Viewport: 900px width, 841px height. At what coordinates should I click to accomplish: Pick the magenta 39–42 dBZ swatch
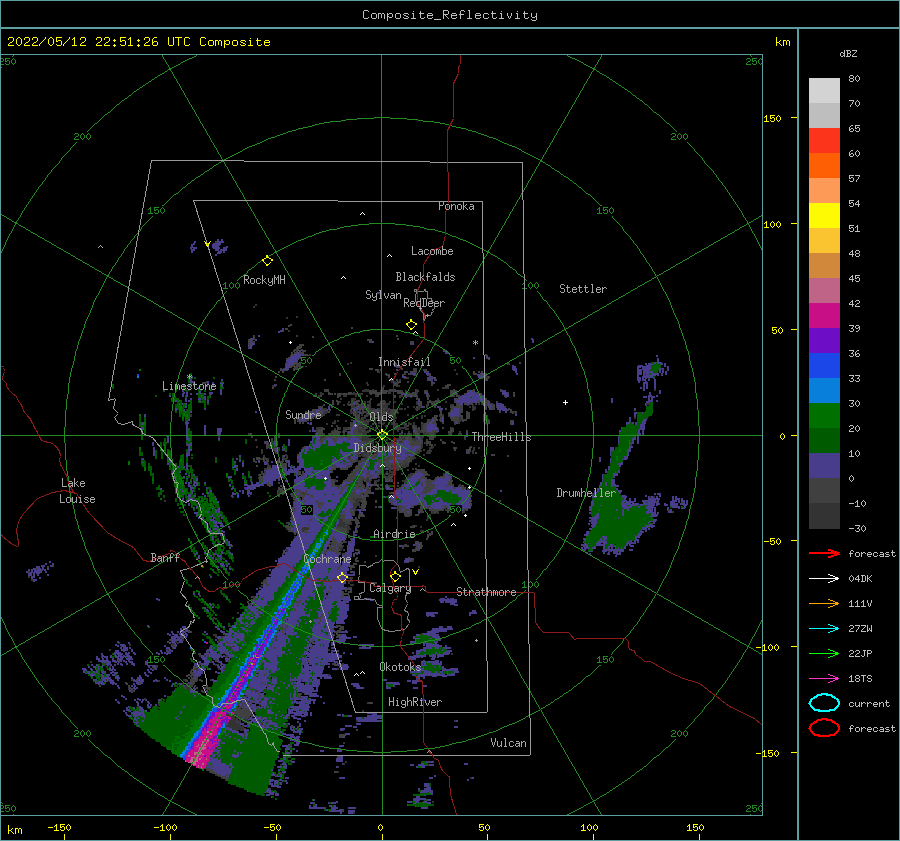tap(824, 316)
